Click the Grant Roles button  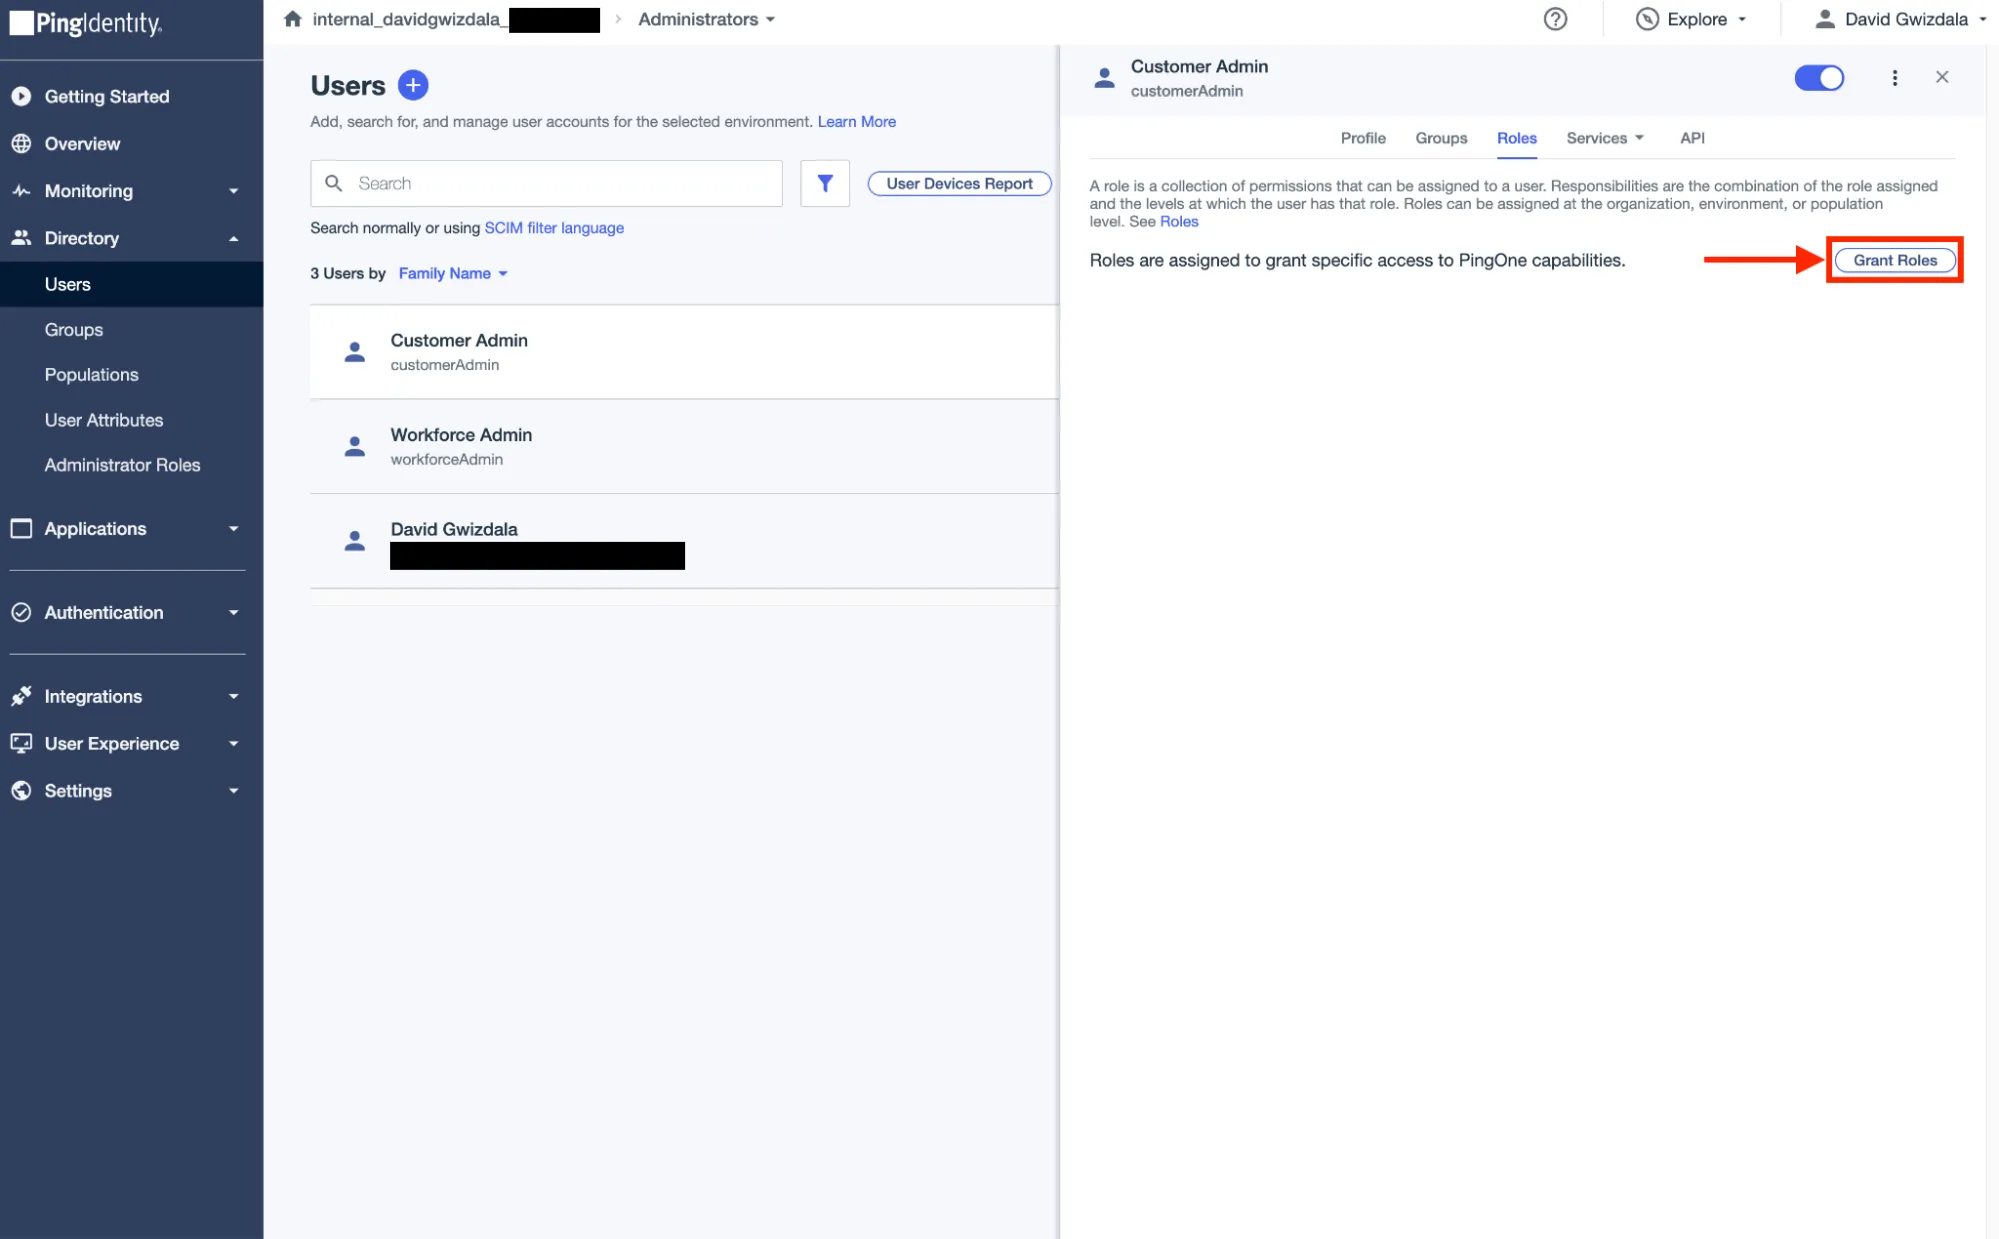[x=1894, y=260]
